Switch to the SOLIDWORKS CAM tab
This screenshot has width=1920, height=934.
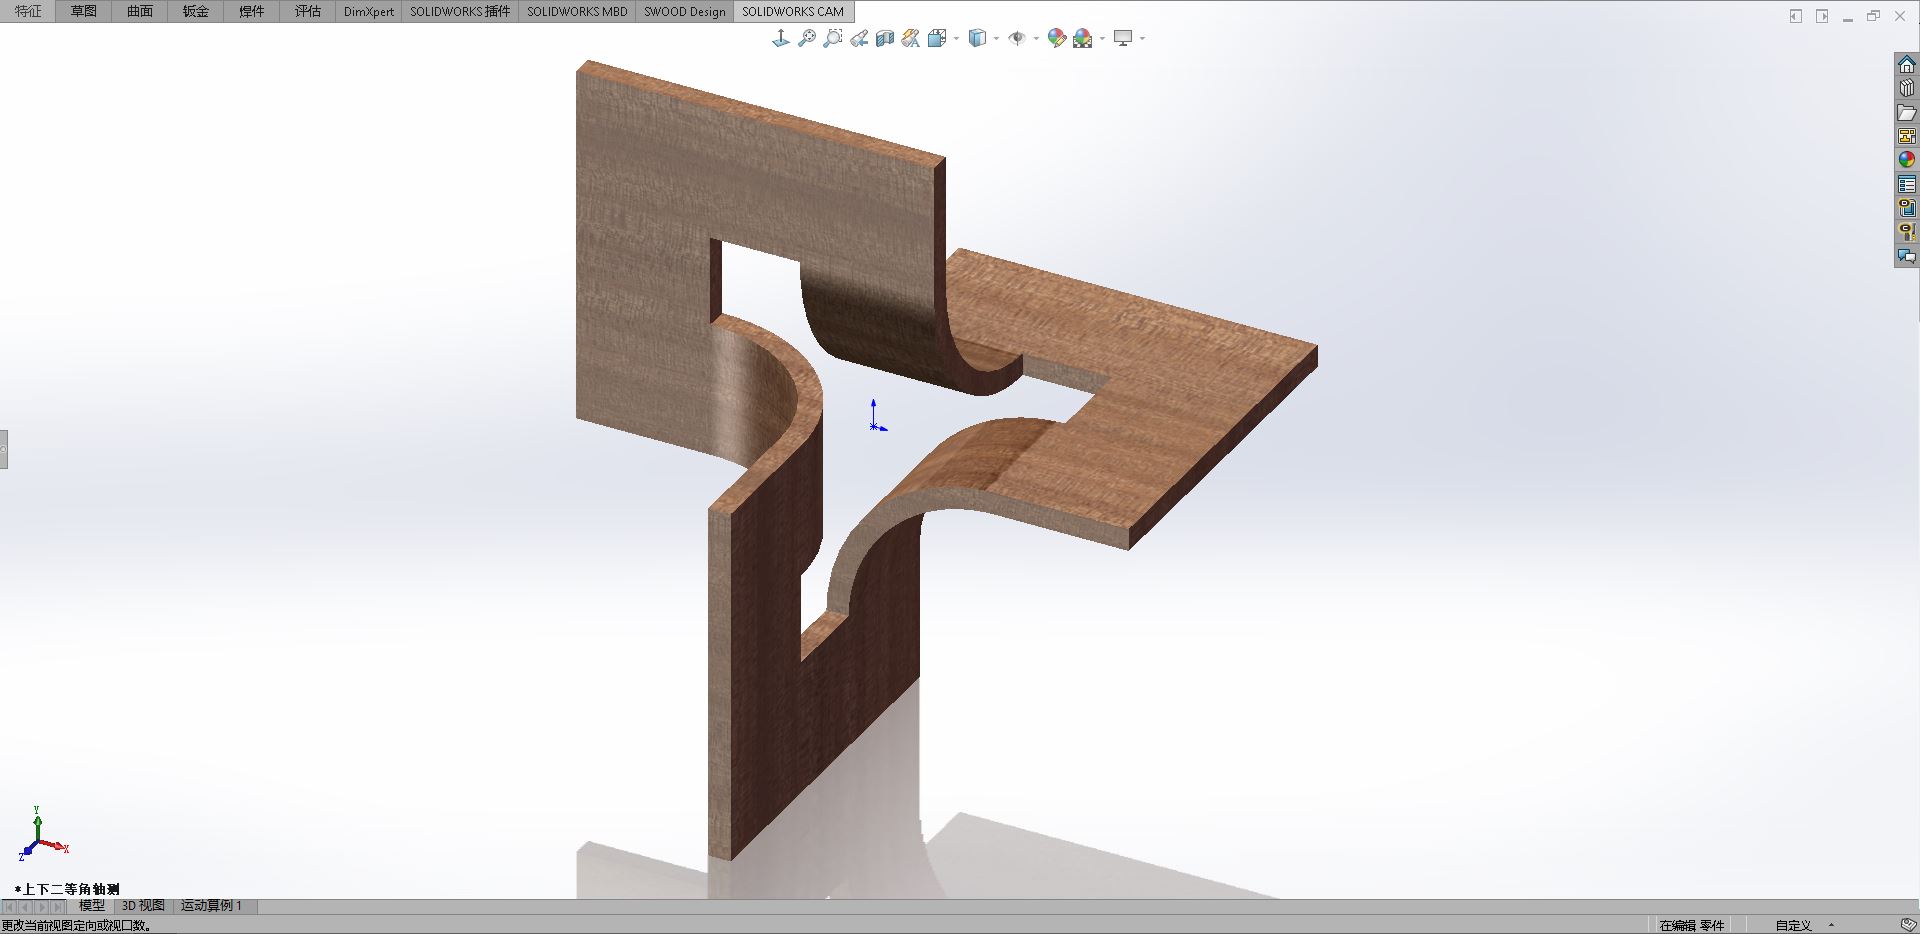793,11
